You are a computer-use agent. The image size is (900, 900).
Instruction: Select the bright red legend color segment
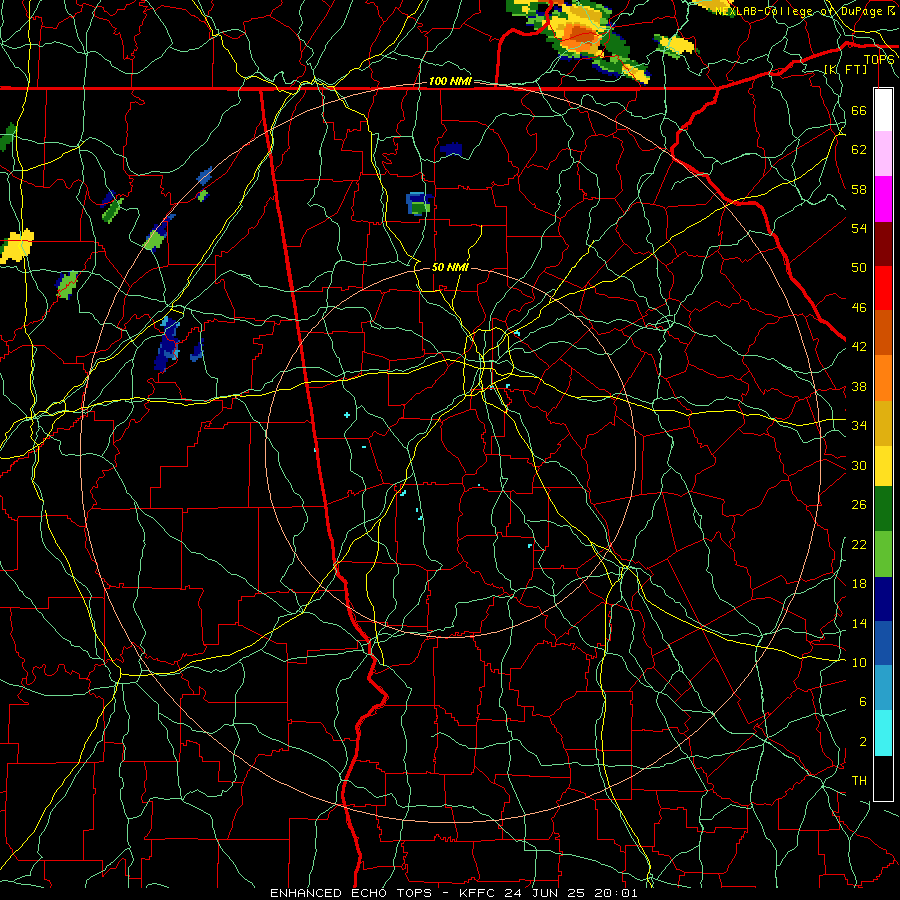pos(883,288)
